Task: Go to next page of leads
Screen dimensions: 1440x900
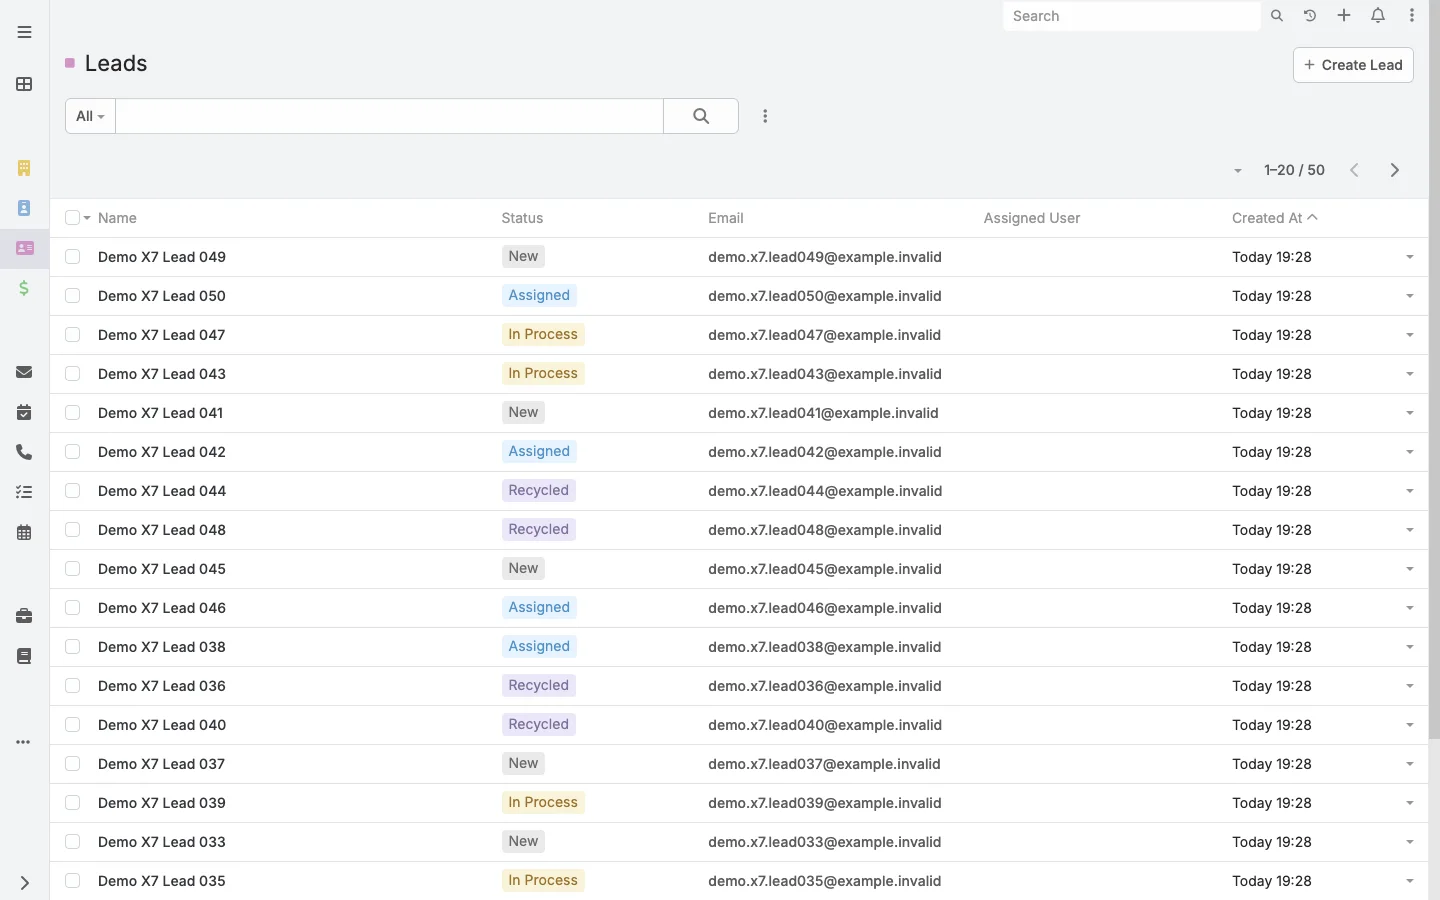Action: pyautogui.click(x=1395, y=170)
